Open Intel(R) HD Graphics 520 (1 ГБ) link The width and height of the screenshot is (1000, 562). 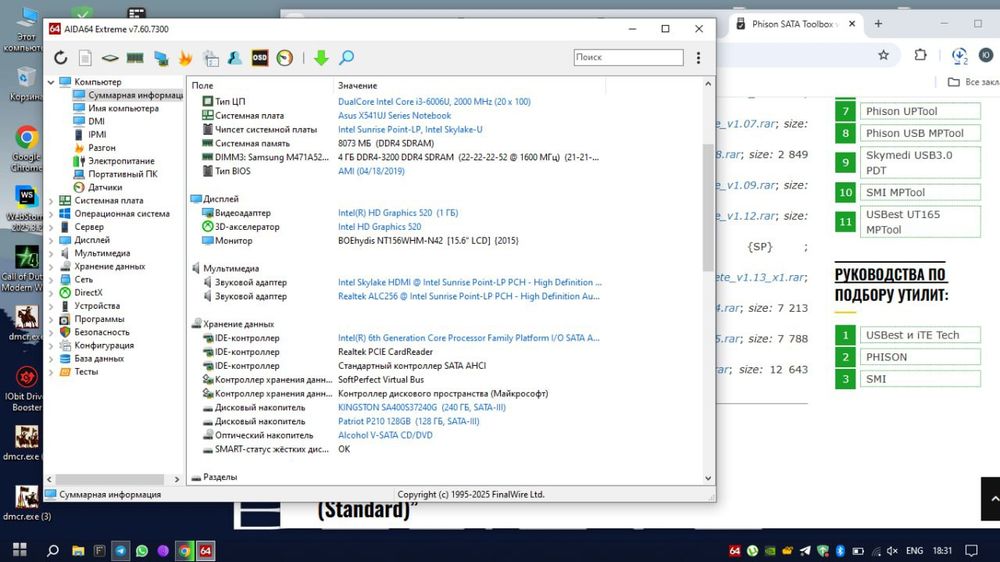pyautogui.click(x=398, y=213)
